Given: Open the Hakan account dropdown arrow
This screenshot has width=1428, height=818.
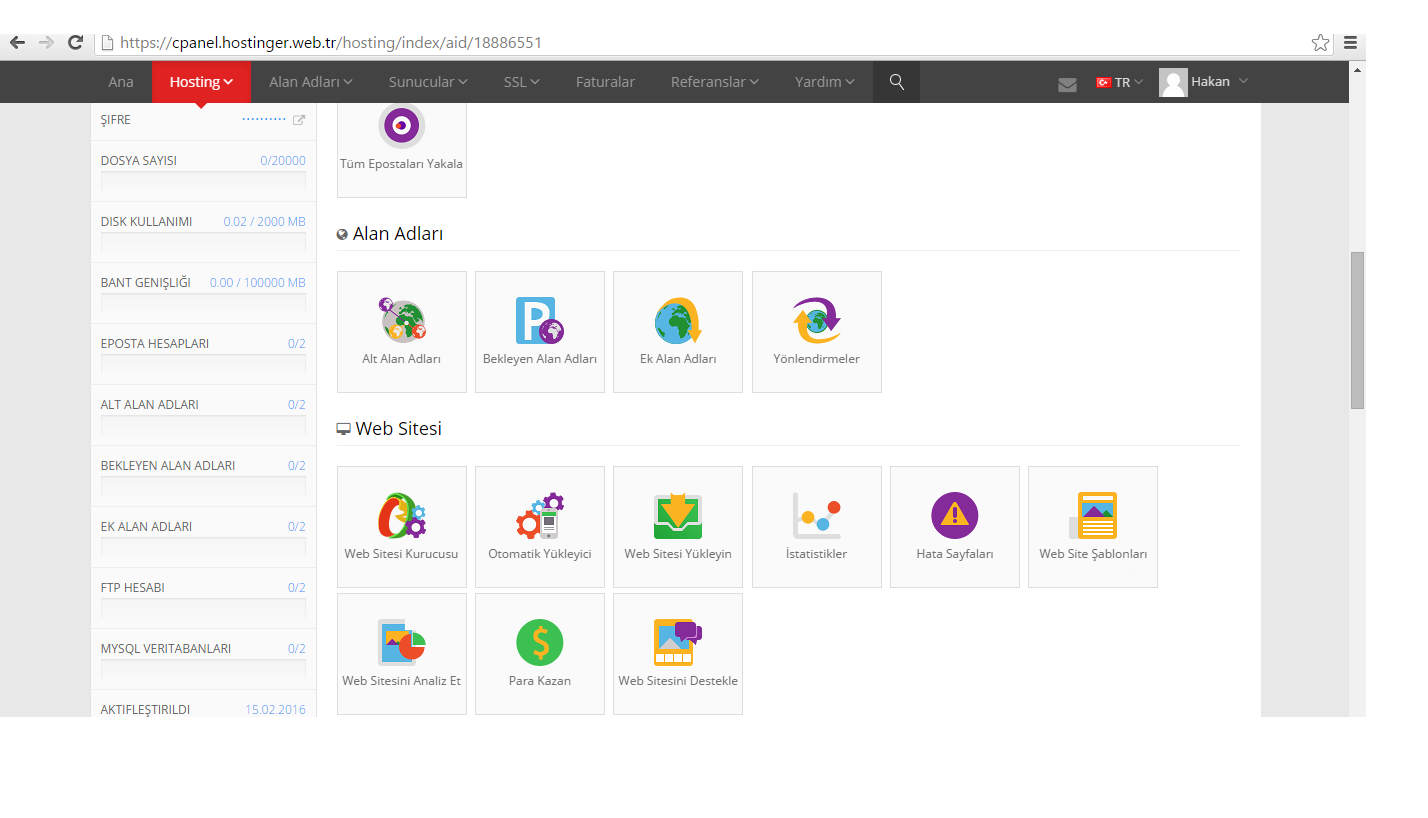Looking at the screenshot, I should click(1243, 81).
